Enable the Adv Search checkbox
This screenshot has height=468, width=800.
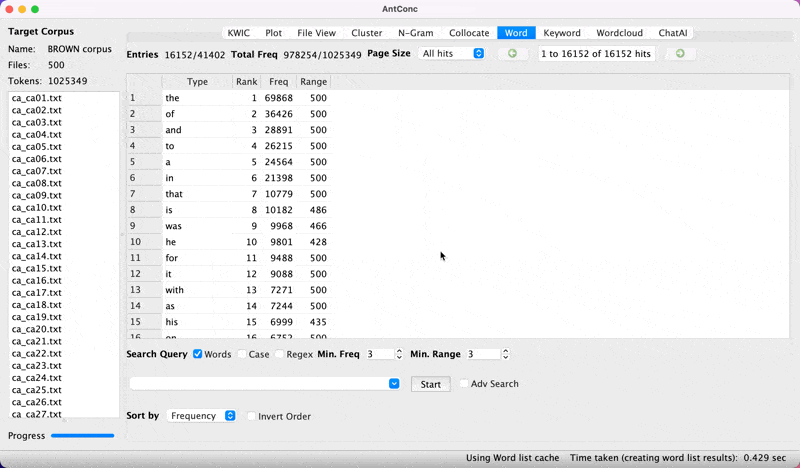464,384
